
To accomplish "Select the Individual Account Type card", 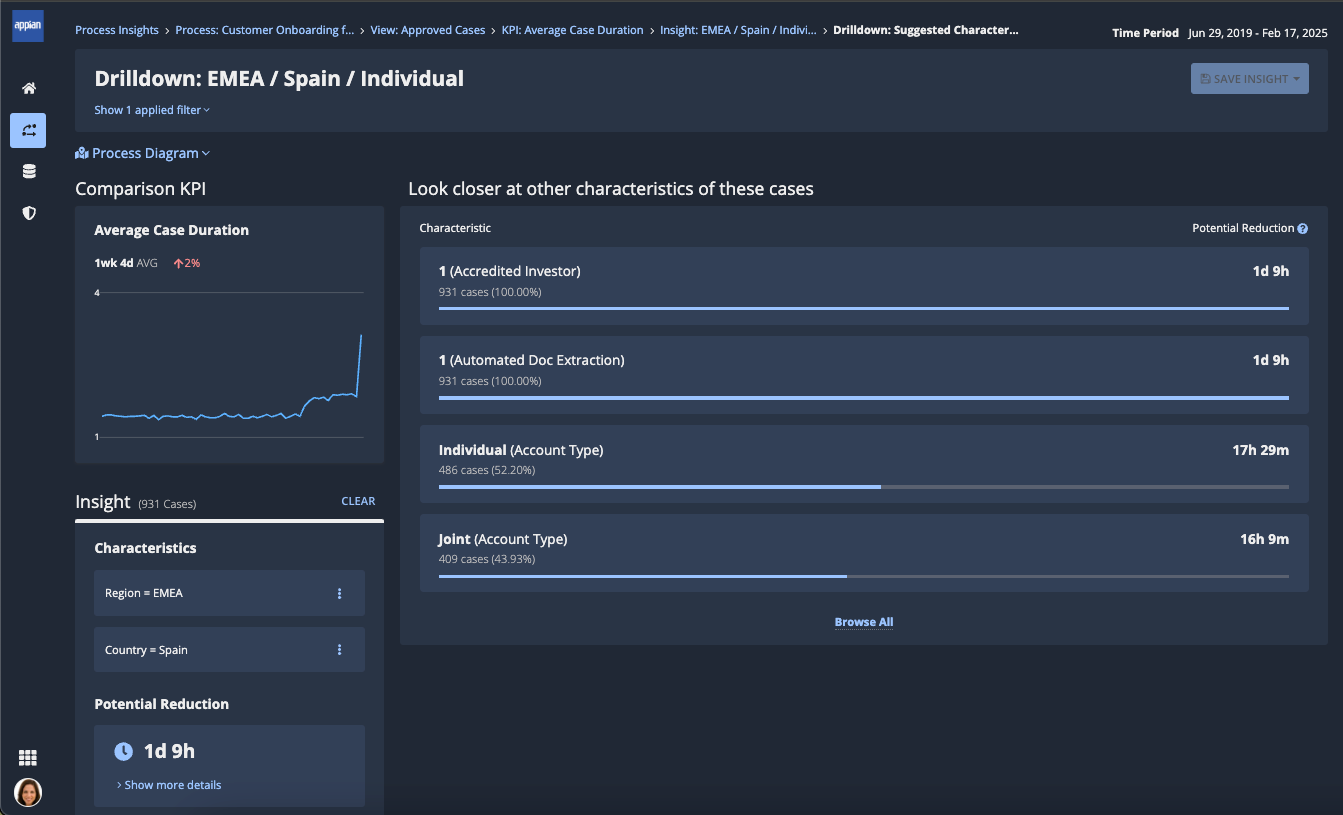I will point(864,464).
